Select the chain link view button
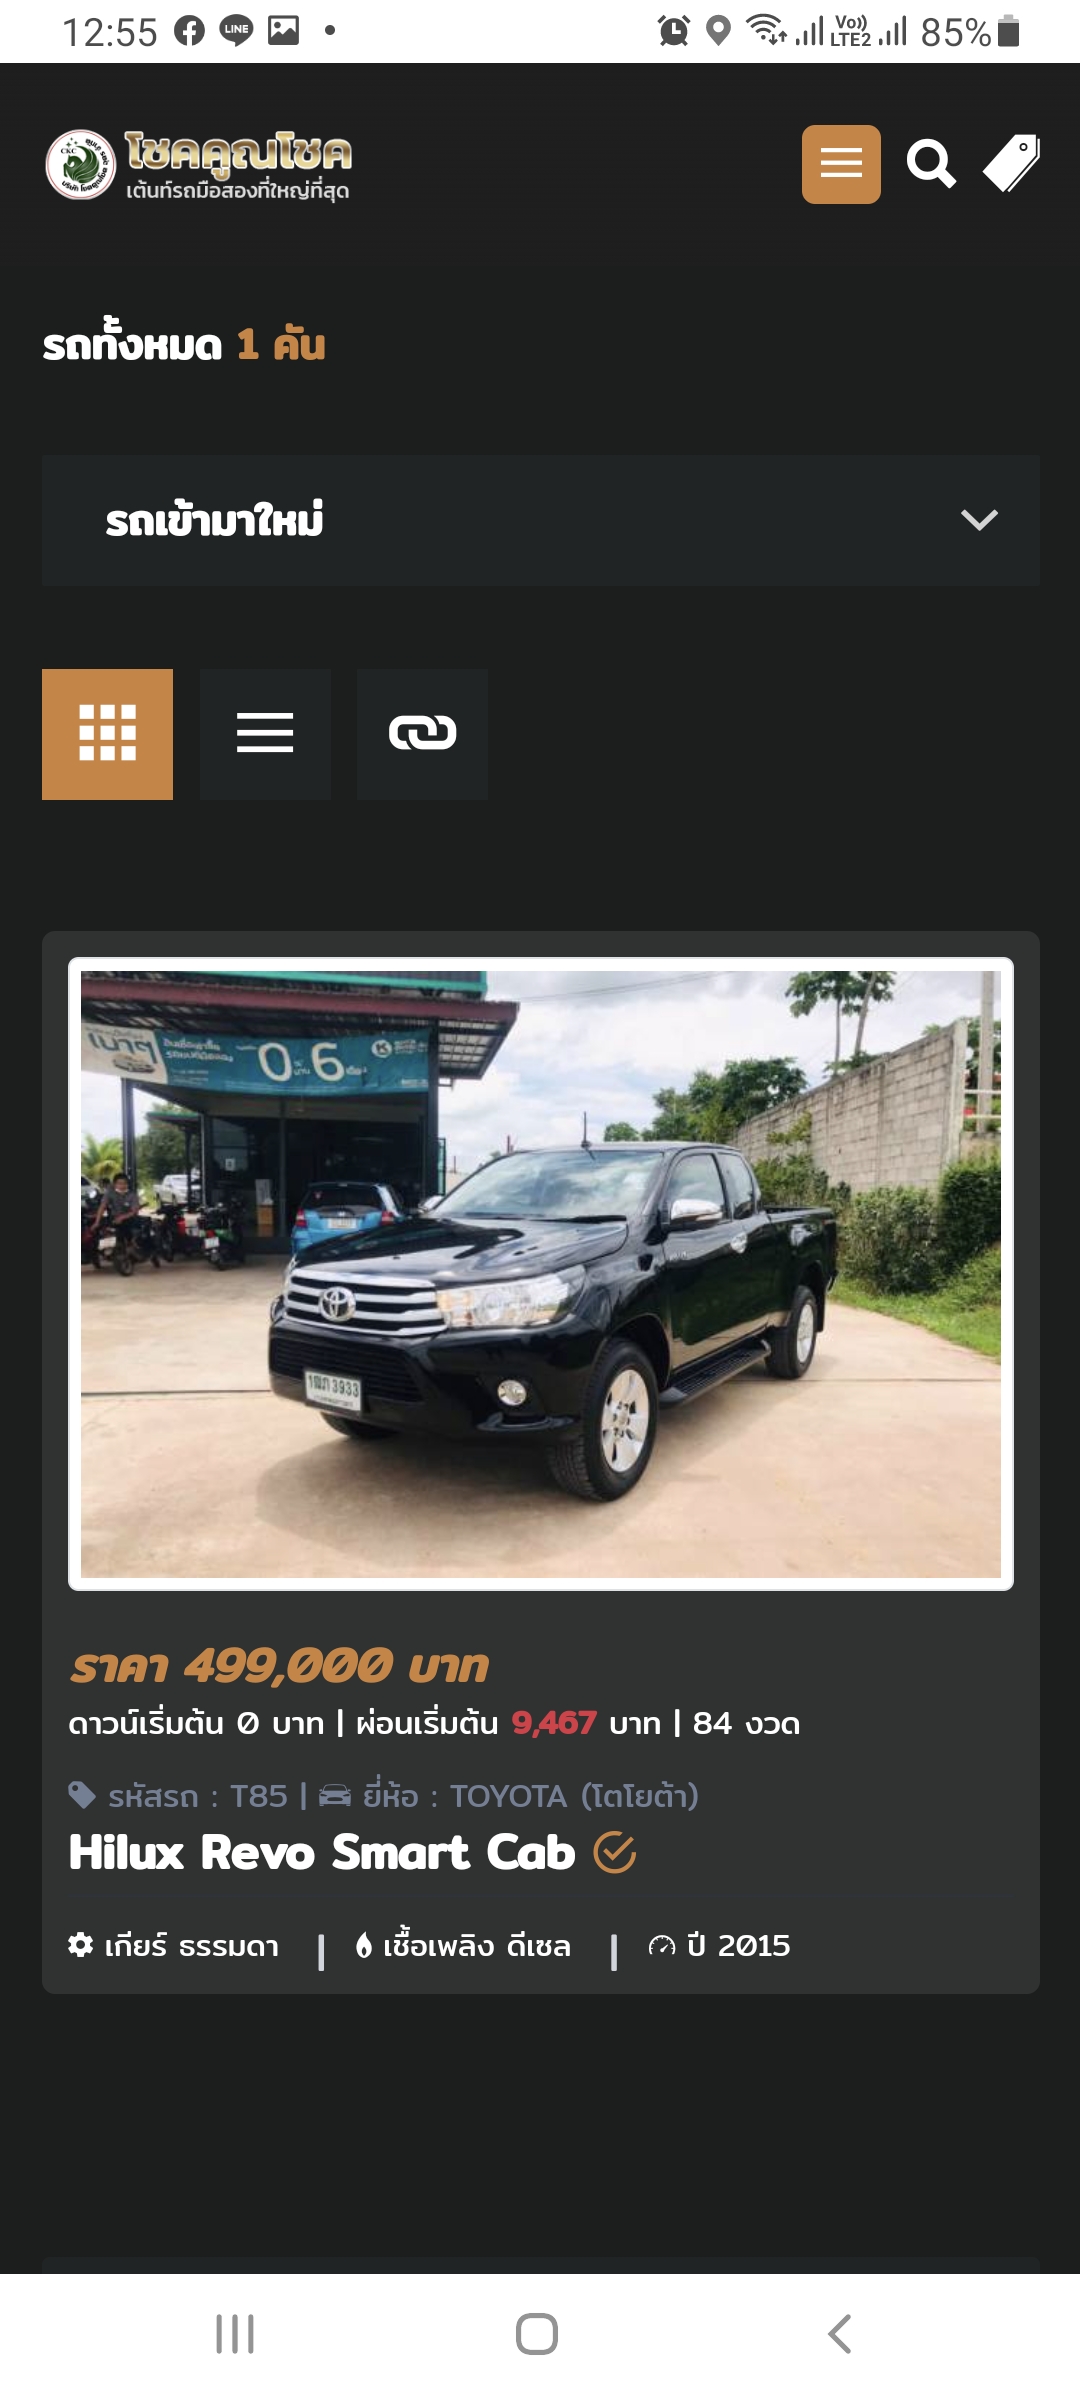Screen dimensions: 1080x2400 tap(422, 734)
